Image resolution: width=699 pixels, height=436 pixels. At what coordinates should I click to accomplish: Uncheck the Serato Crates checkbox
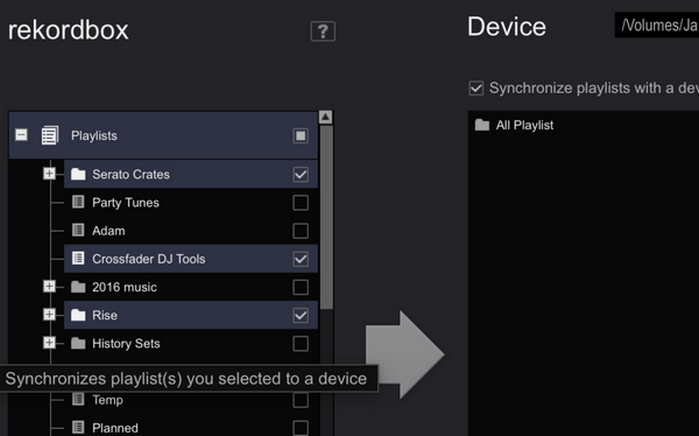pyautogui.click(x=300, y=174)
